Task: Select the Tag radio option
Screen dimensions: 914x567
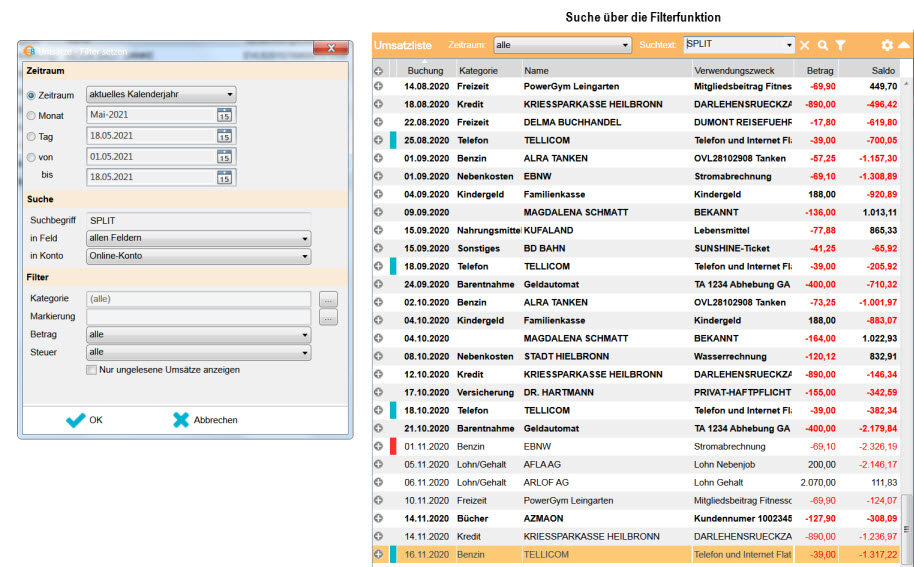Action: (31, 137)
